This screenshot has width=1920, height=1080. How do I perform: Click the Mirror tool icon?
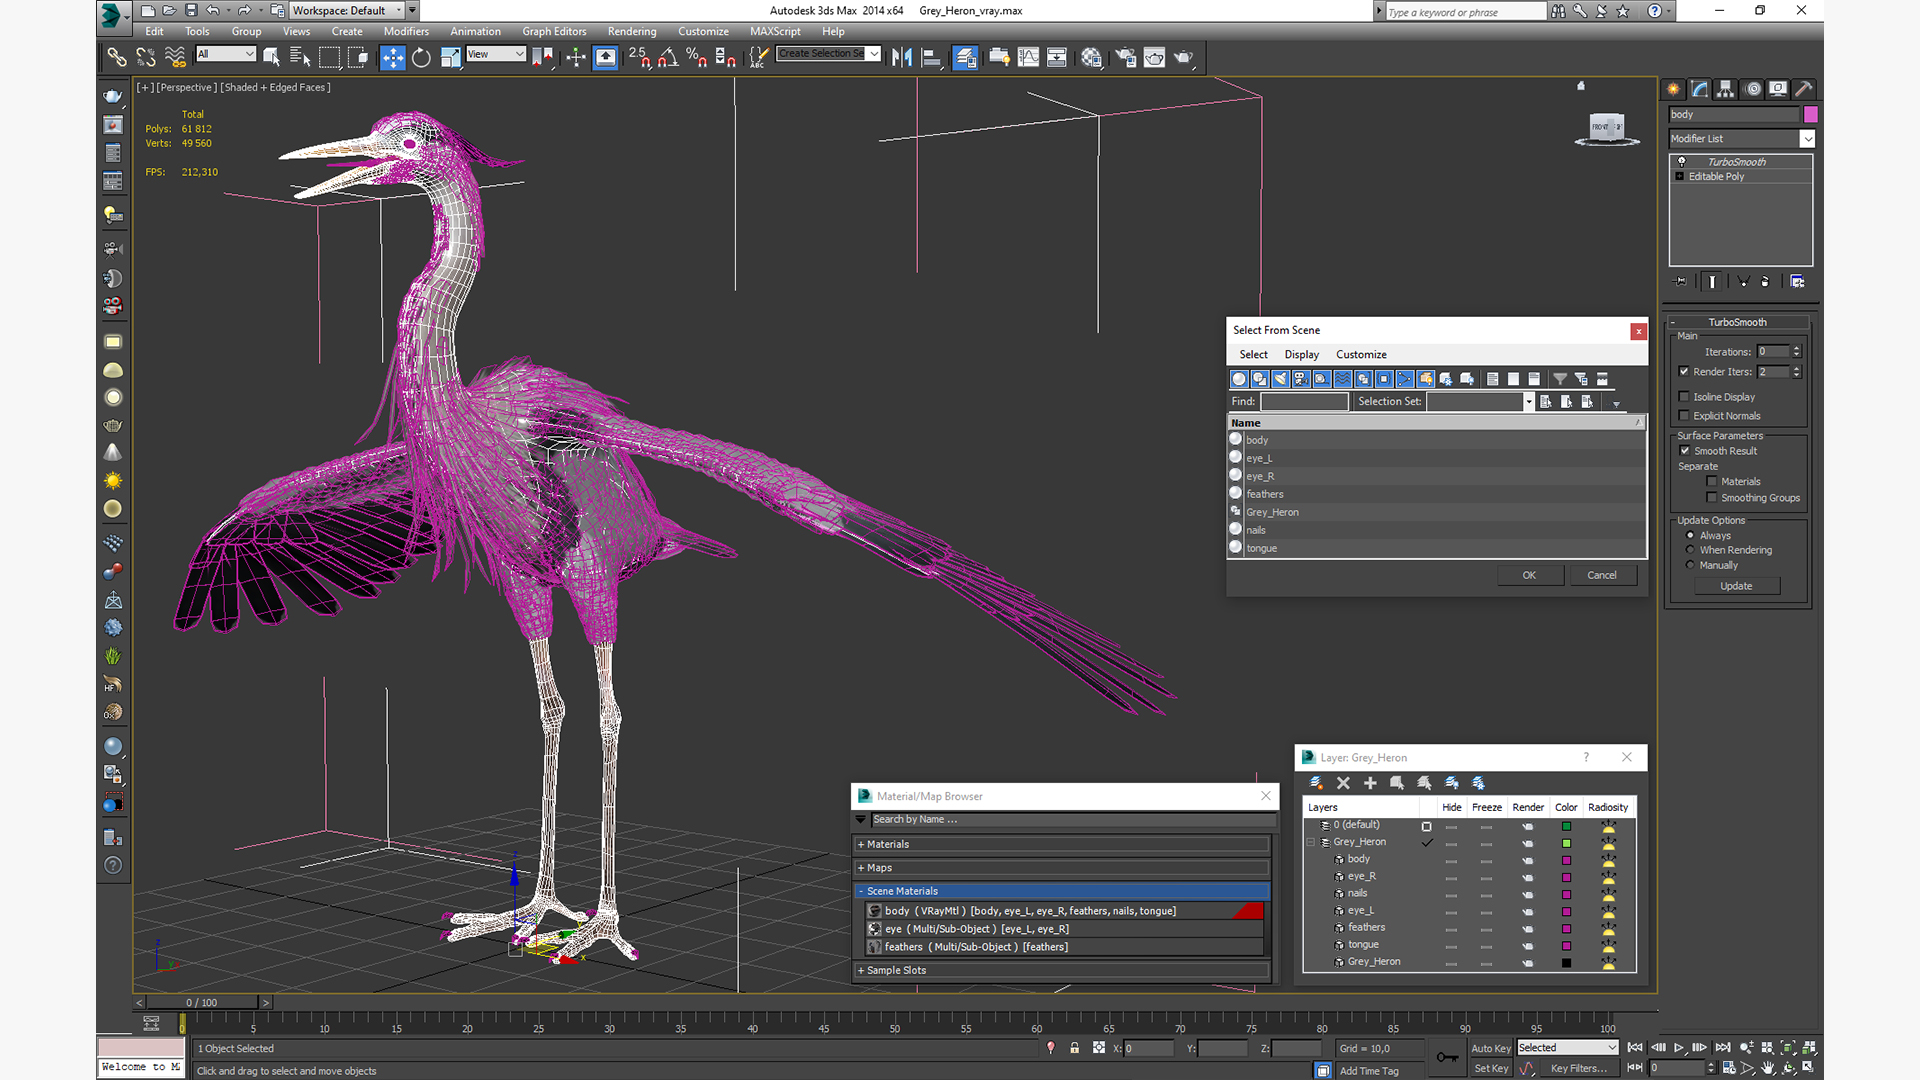pyautogui.click(x=901, y=58)
